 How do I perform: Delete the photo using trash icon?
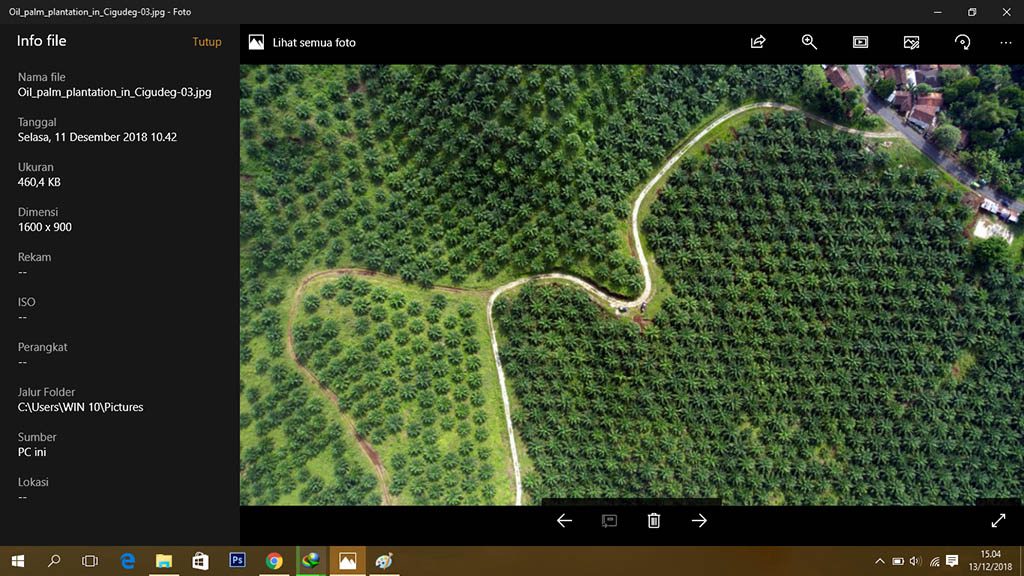pyautogui.click(x=654, y=520)
